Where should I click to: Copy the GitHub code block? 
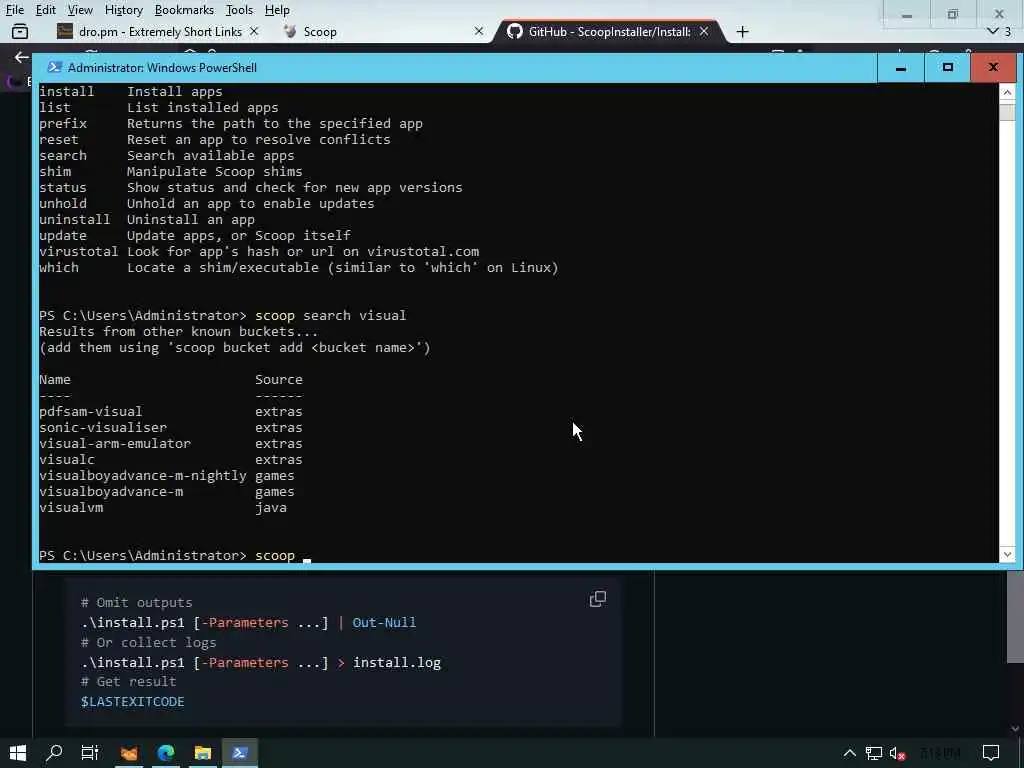pos(598,599)
